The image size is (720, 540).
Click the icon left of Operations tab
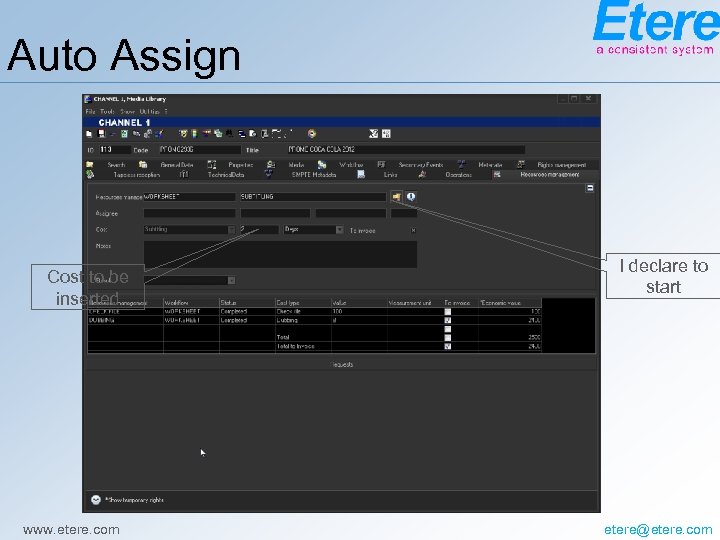click(422, 174)
